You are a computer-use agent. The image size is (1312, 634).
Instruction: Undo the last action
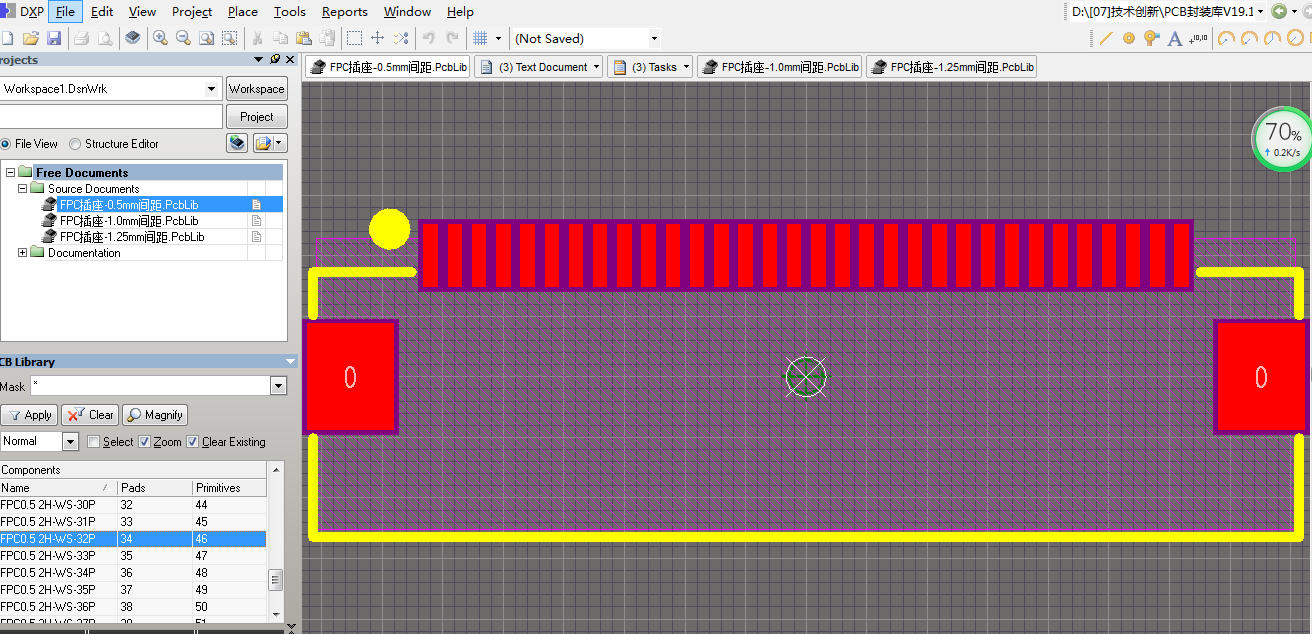[429, 38]
